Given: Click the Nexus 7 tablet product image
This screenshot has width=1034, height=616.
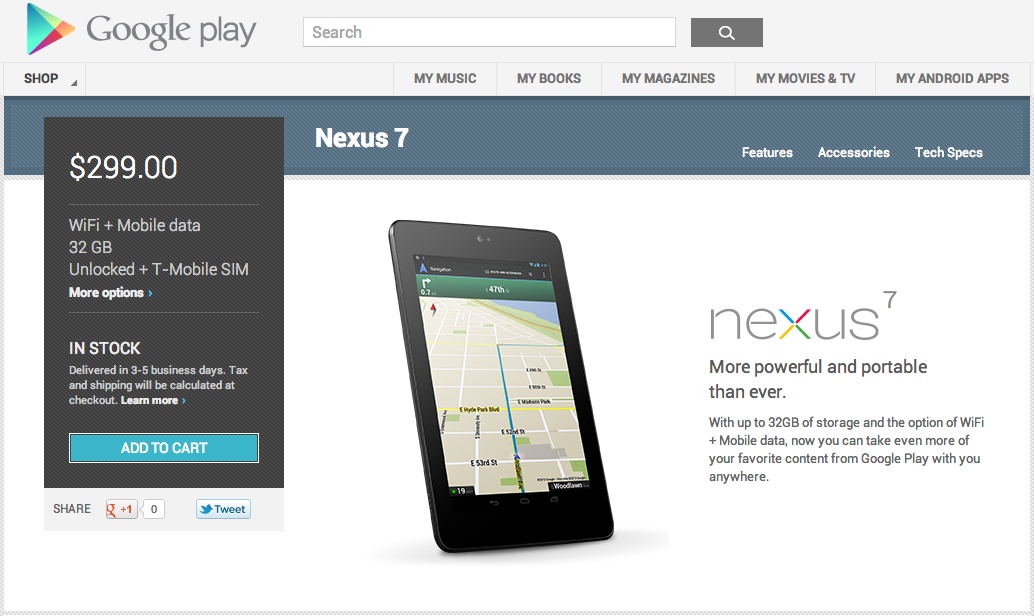Looking at the screenshot, I should (501, 386).
